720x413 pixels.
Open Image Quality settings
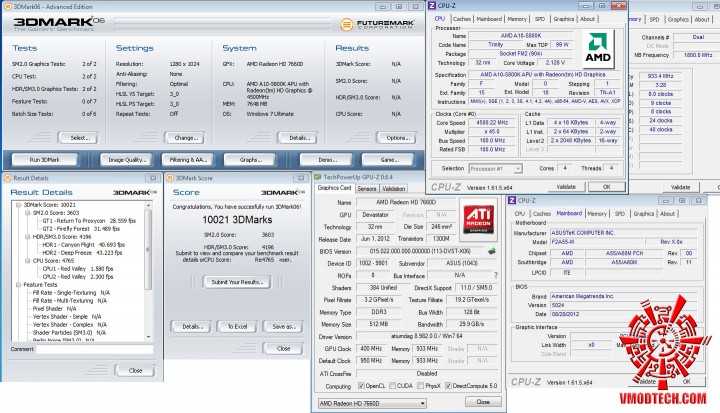click(x=127, y=160)
